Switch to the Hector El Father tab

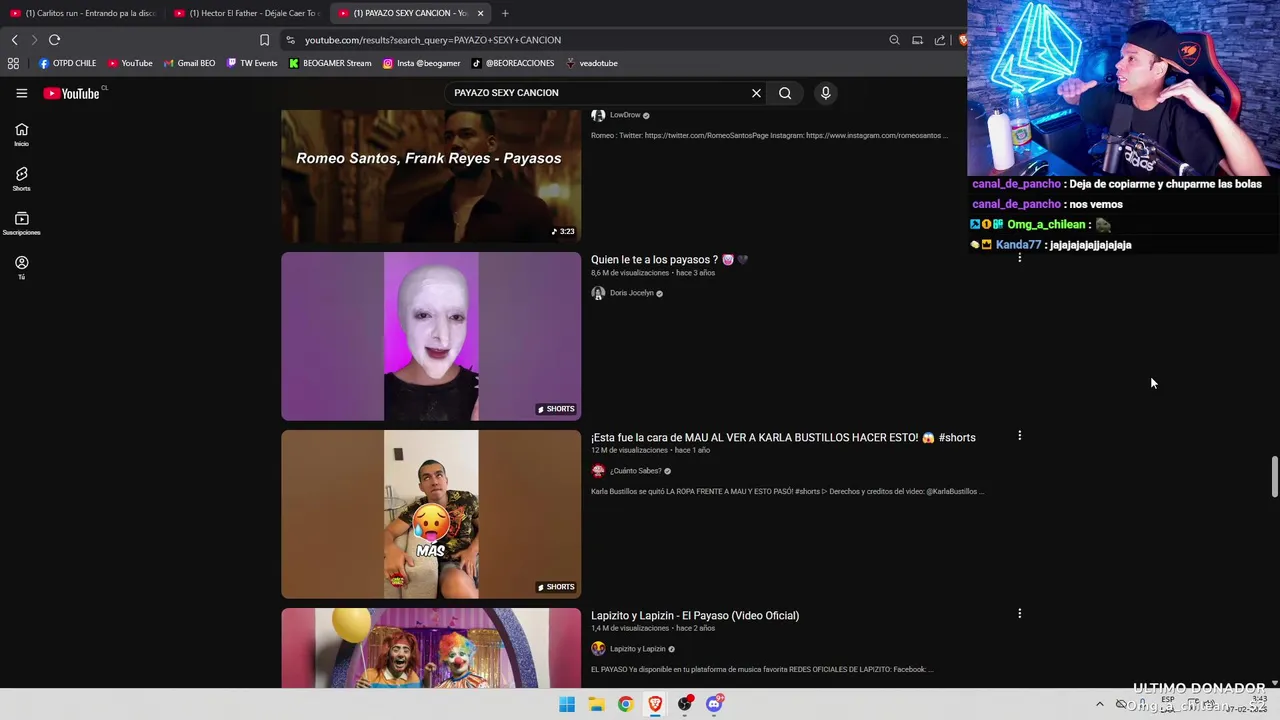tap(247, 13)
